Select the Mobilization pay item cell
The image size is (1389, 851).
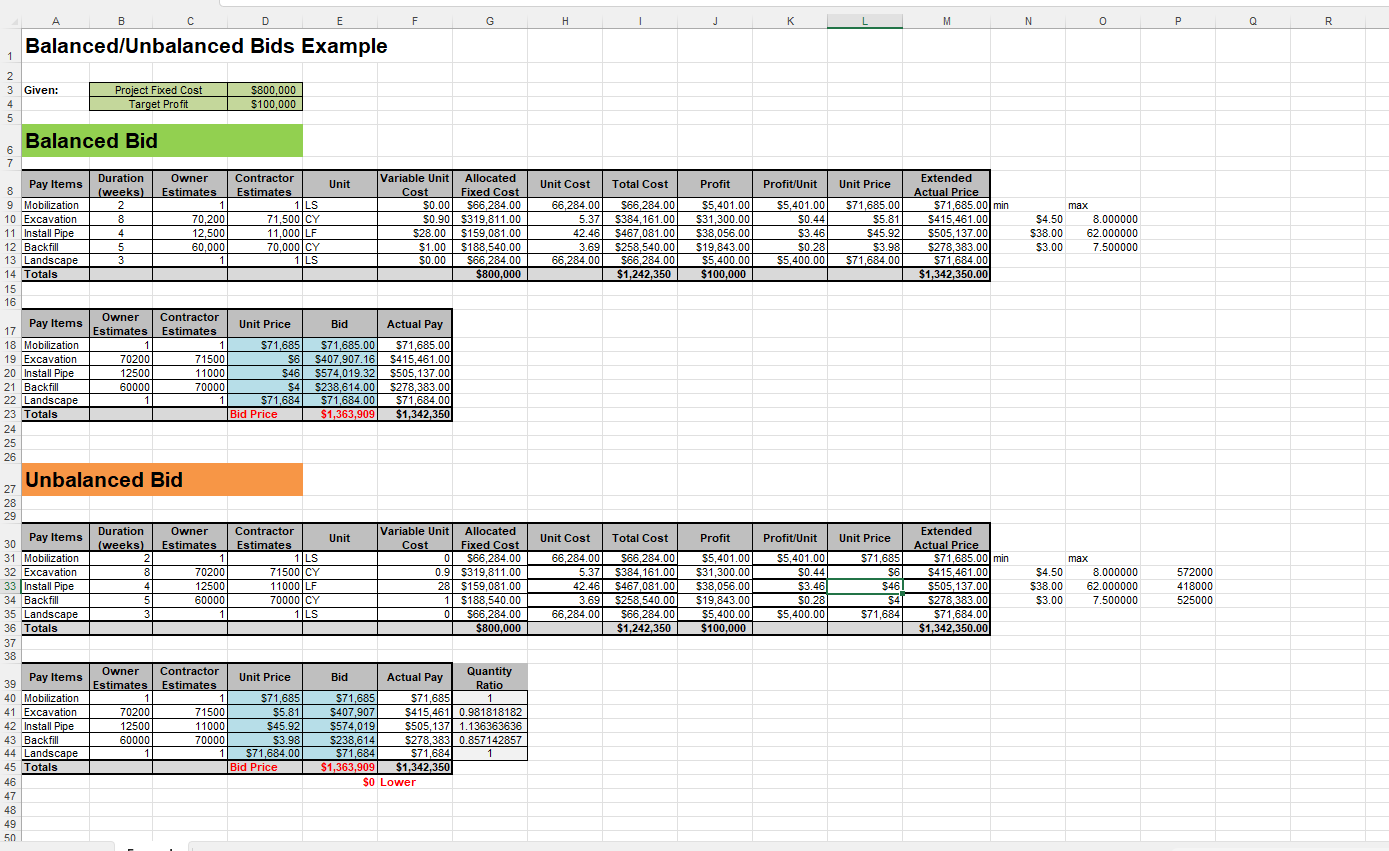tap(55, 205)
